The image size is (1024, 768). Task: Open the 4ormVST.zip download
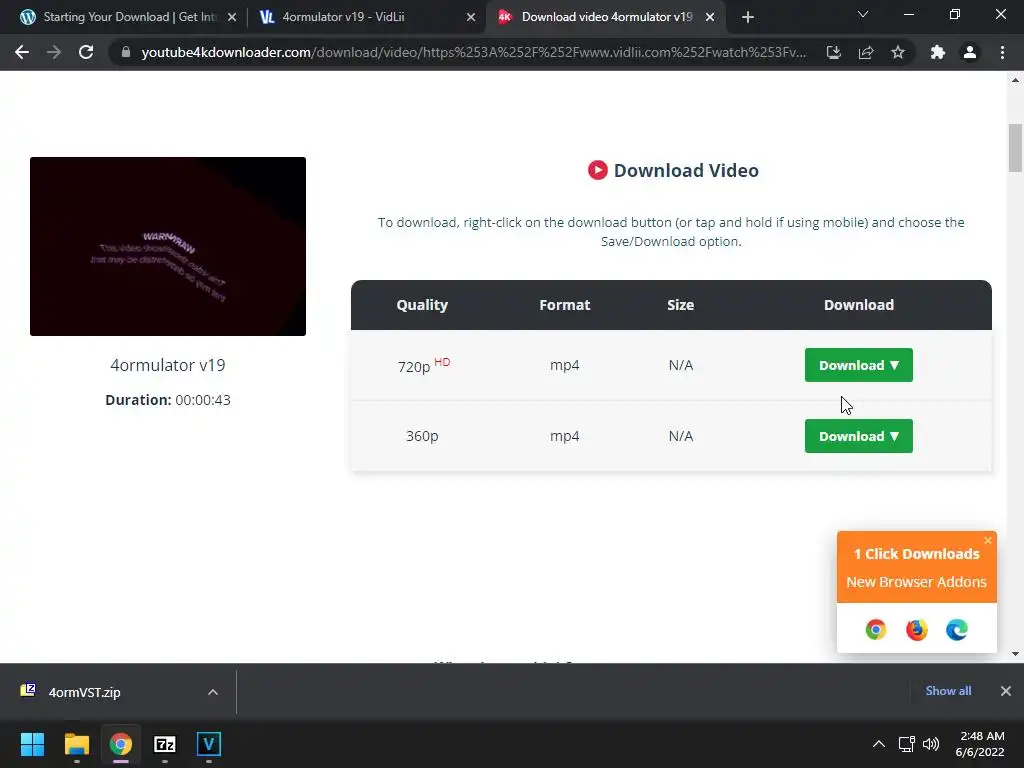85,692
